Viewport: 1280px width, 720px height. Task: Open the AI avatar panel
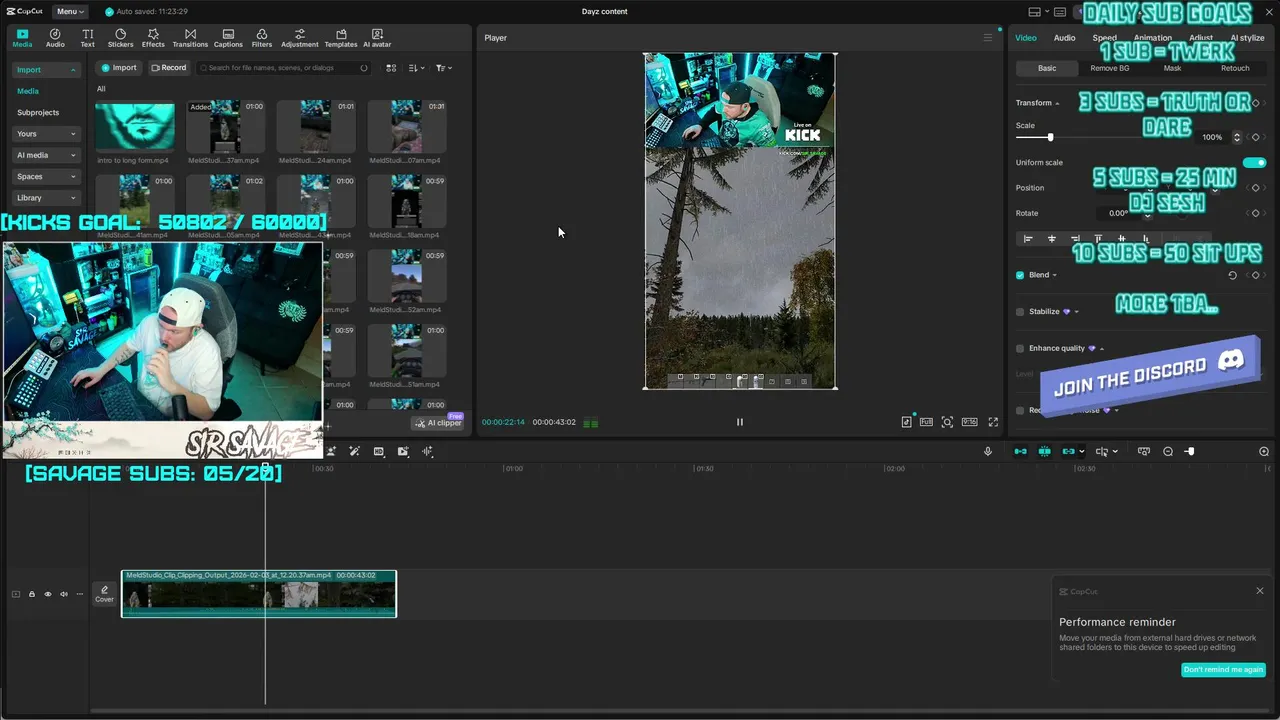tap(377, 38)
